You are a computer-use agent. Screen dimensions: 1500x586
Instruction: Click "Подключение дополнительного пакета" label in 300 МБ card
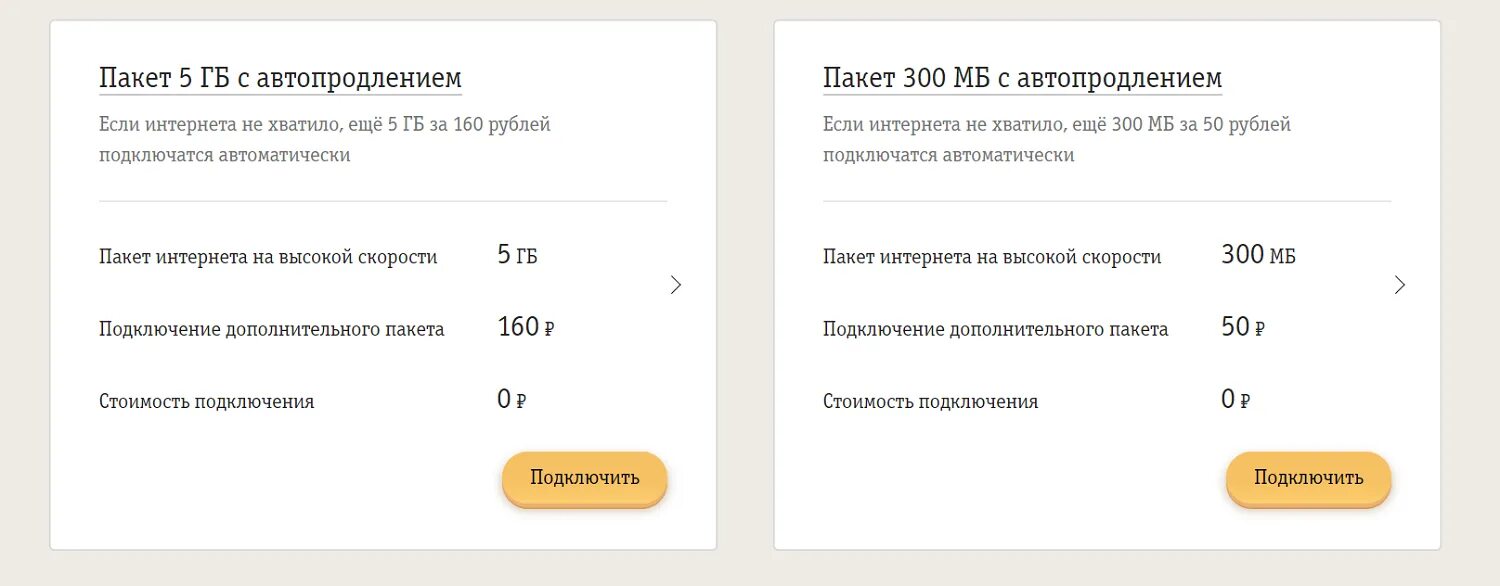point(995,329)
